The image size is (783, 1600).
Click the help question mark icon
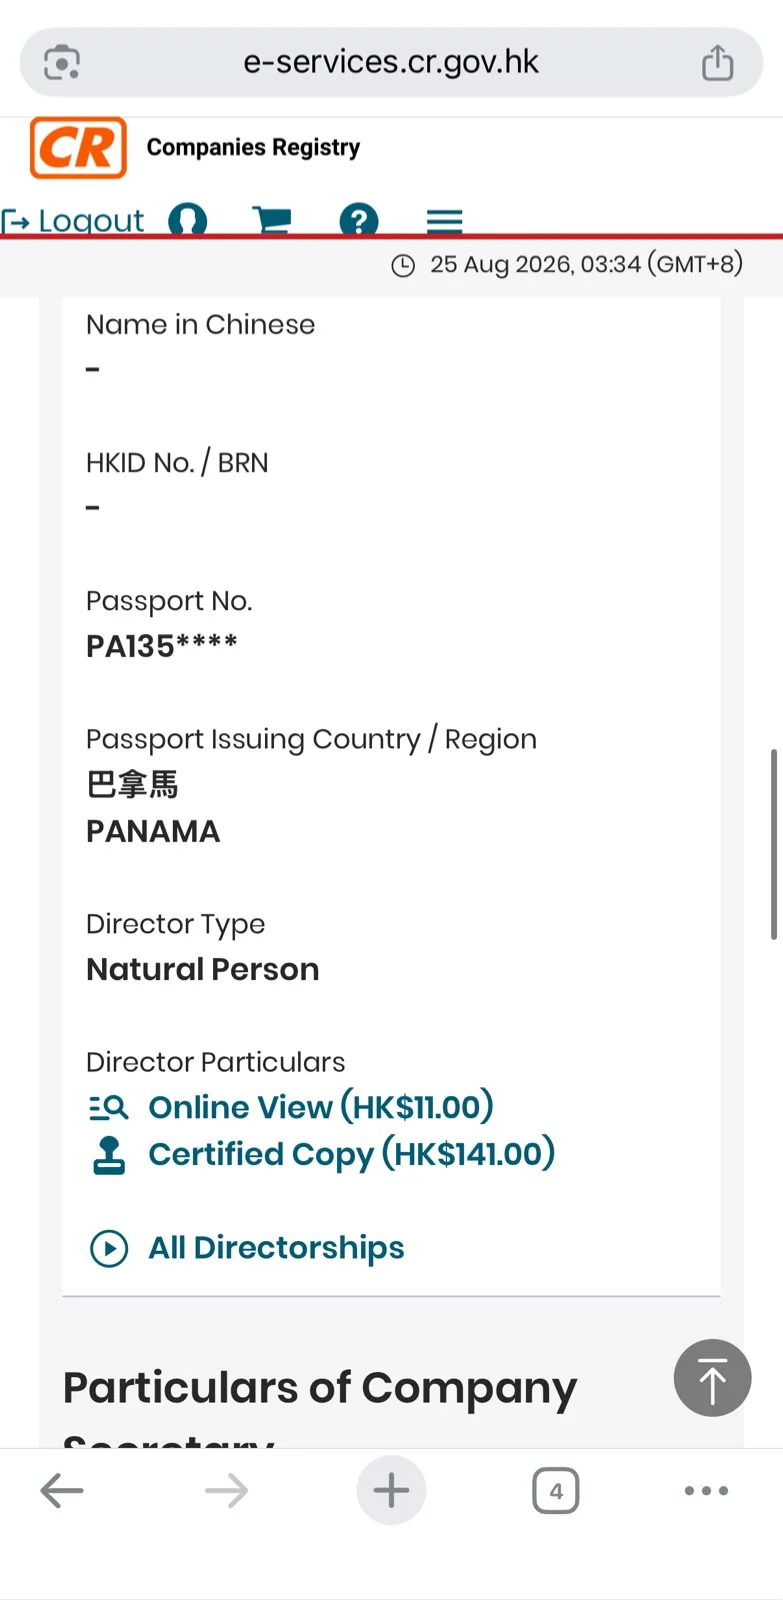tap(359, 219)
